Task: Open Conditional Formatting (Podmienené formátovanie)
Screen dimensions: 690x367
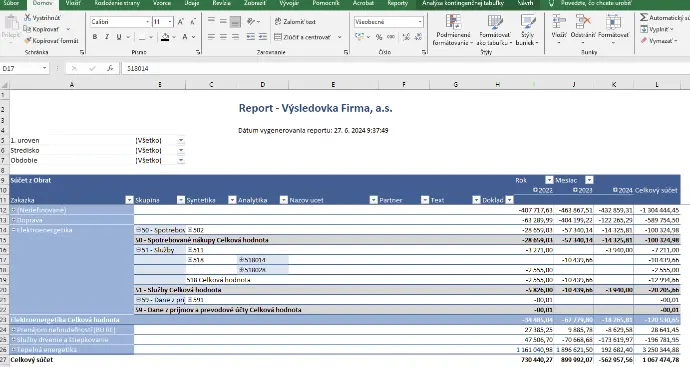Action: pyautogui.click(x=453, y=29)
